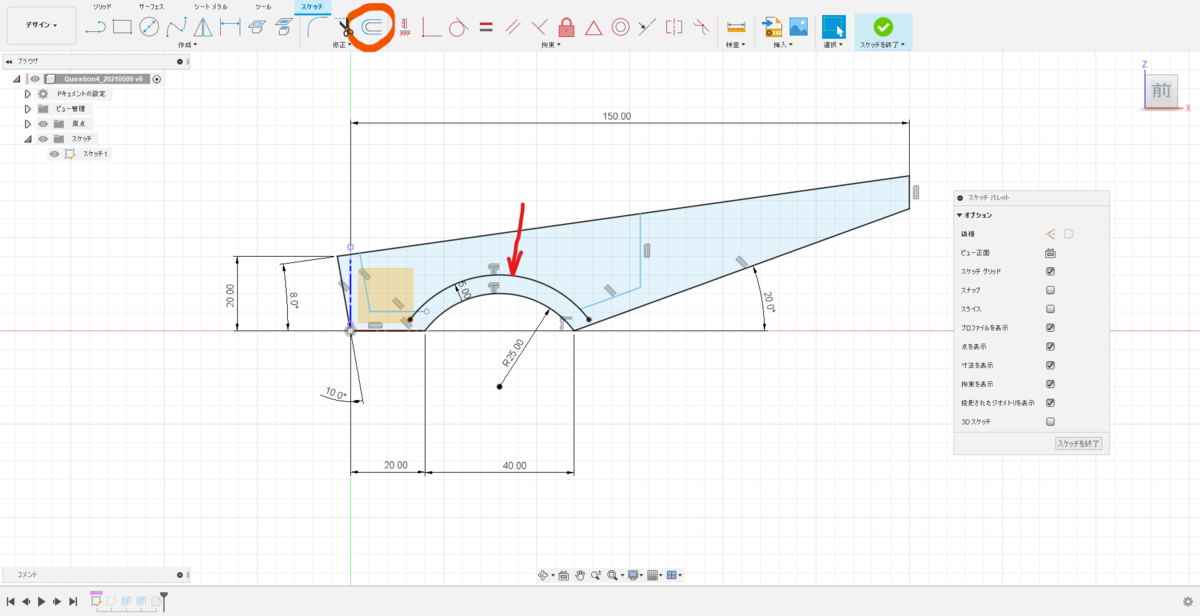Collapse the オプション section in palette

click(960, 215)
